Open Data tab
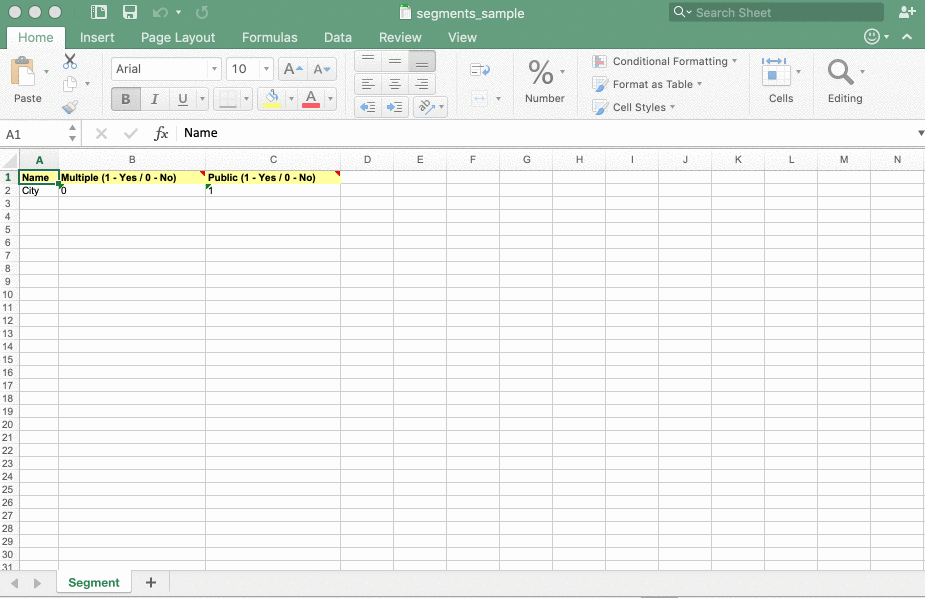This screenshot has width=925, height=598. [x=337, y=38]
